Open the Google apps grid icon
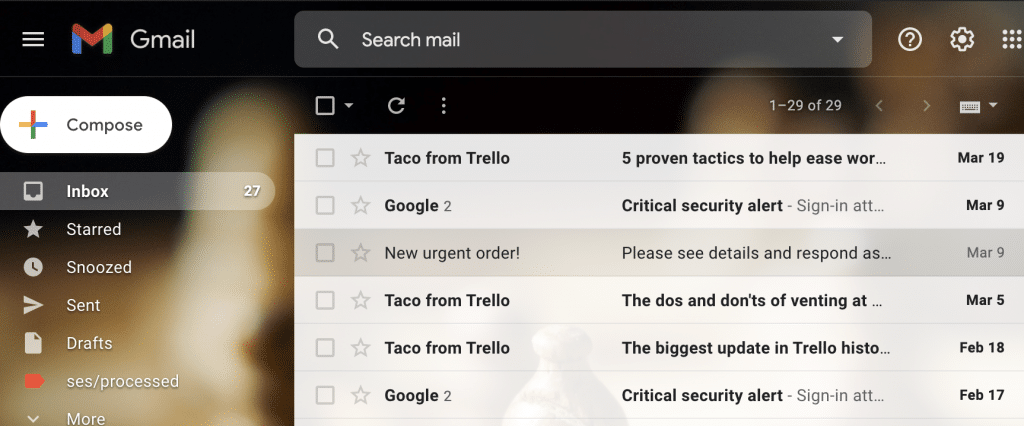 (1011, 39)
